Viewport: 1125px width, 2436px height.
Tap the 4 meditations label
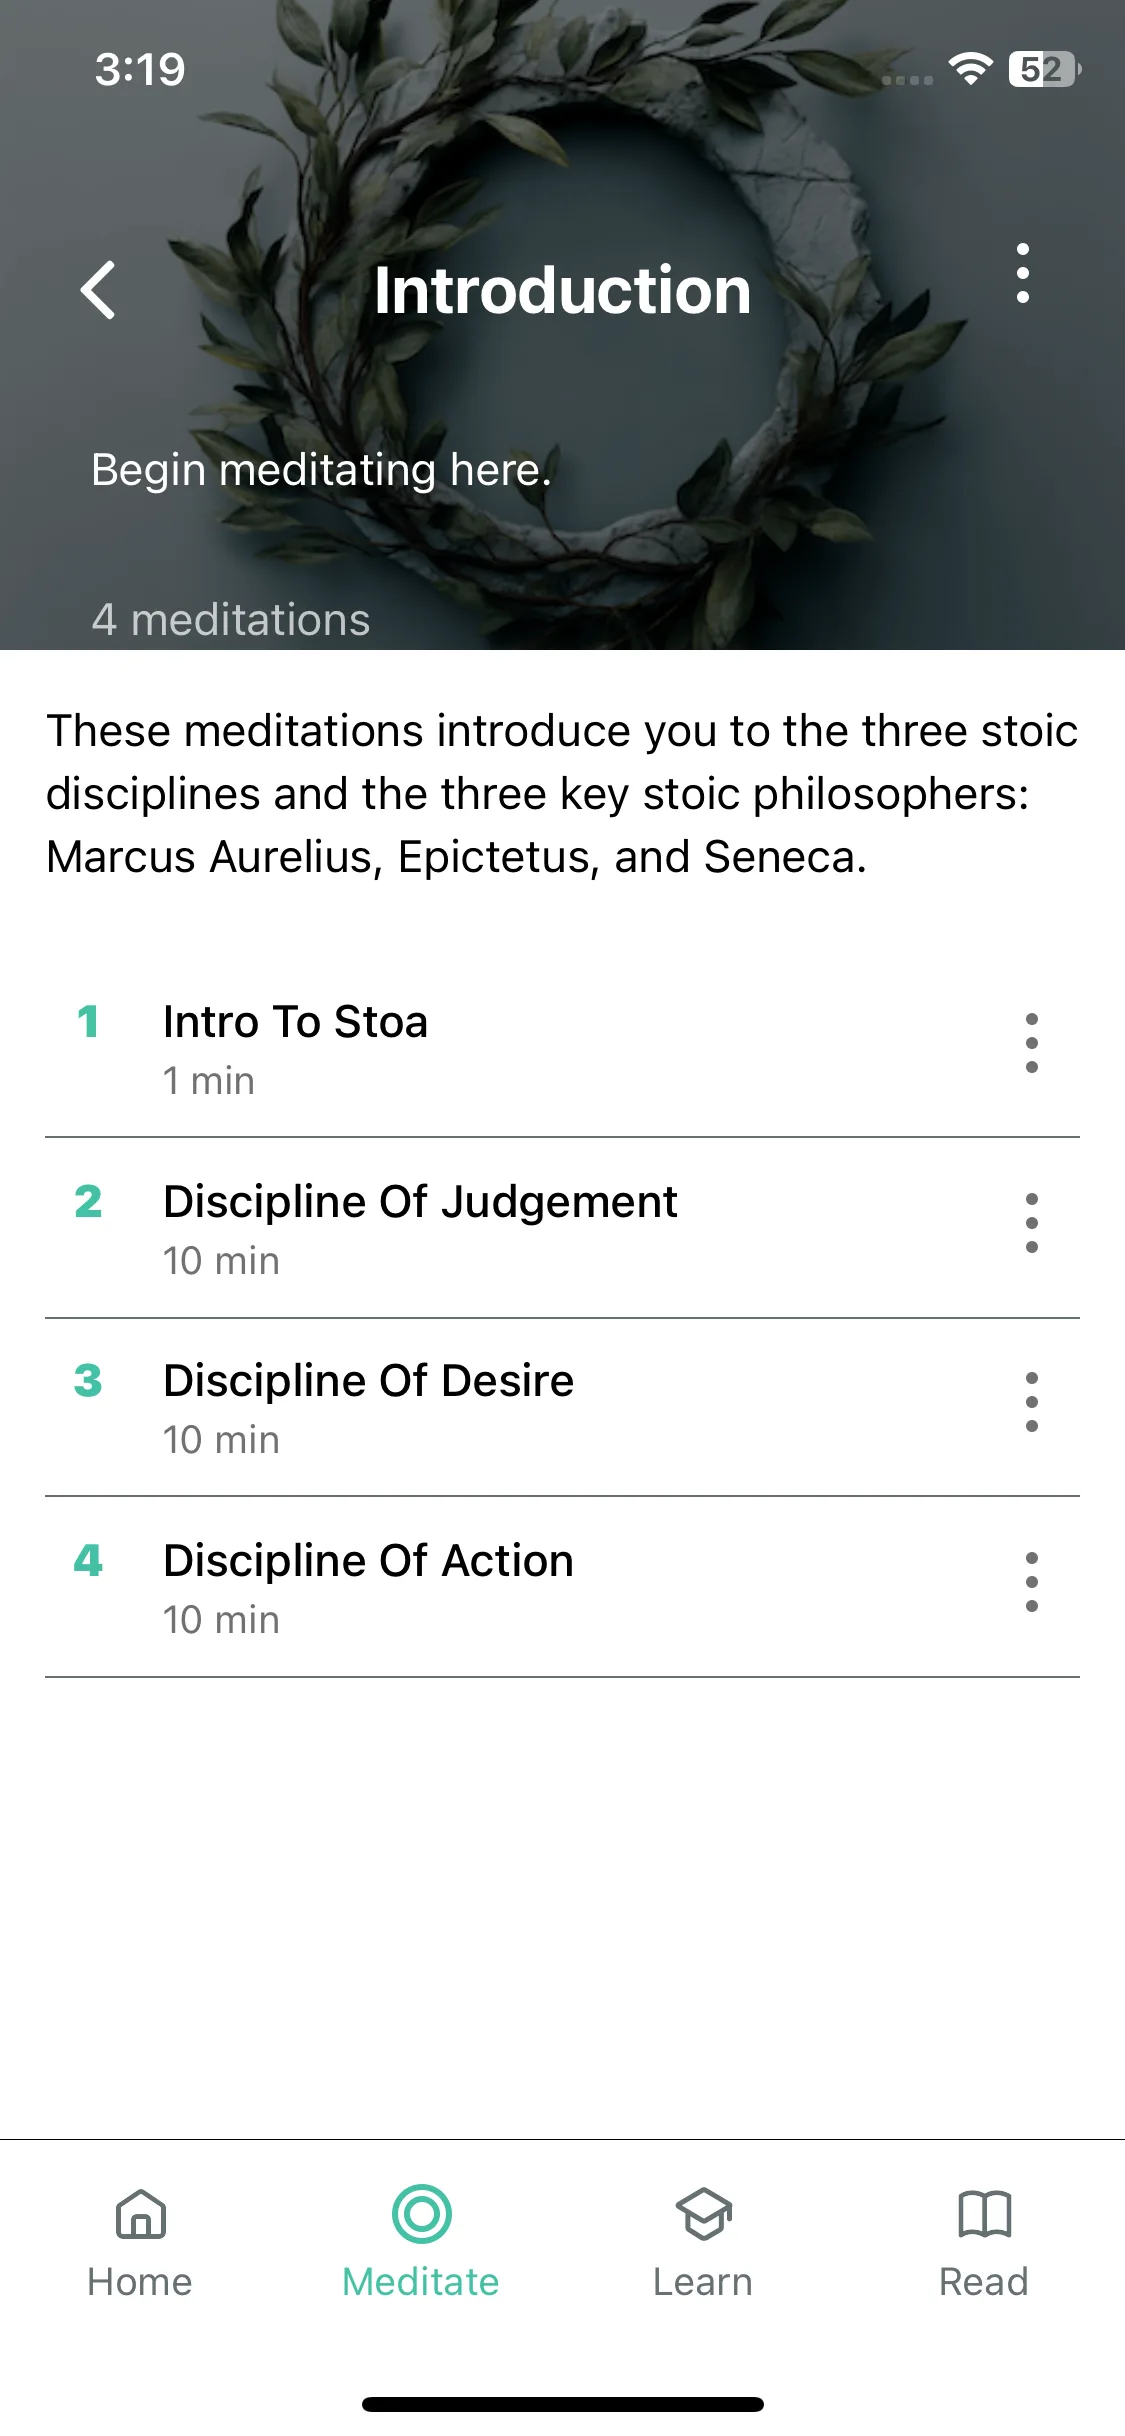[x=231, y=620]
